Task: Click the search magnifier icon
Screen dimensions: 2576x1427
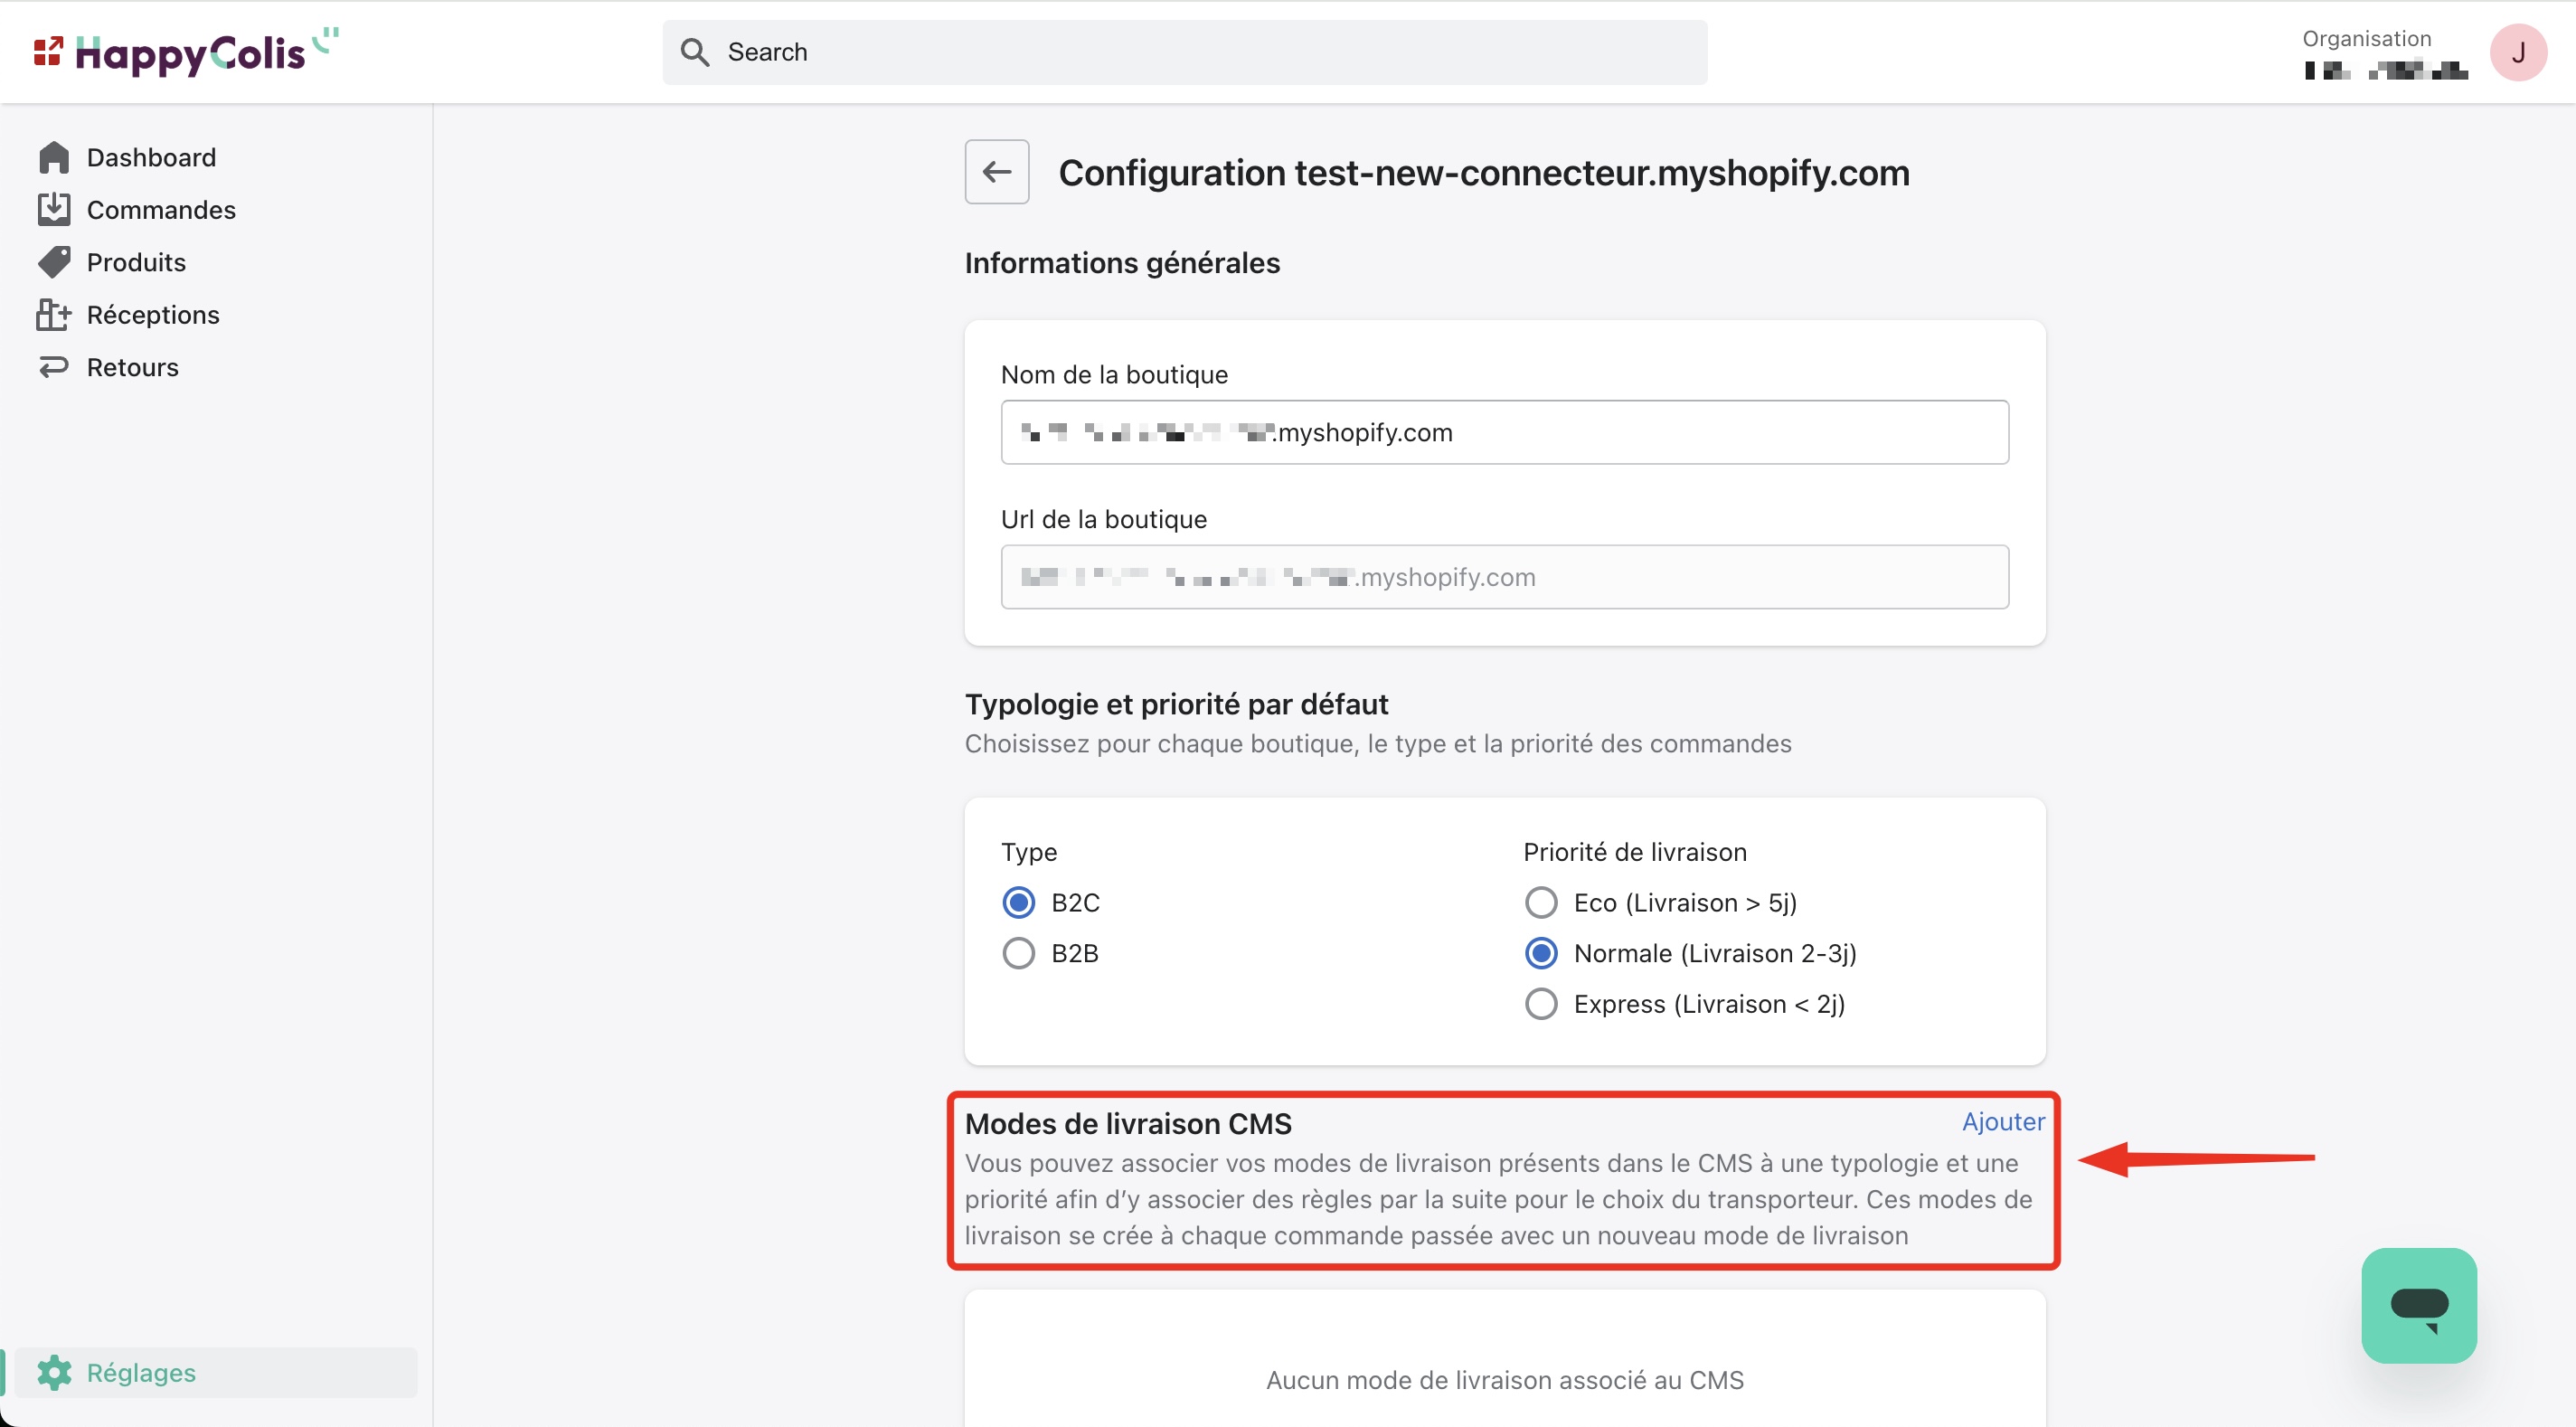Action: pos(695,52)
